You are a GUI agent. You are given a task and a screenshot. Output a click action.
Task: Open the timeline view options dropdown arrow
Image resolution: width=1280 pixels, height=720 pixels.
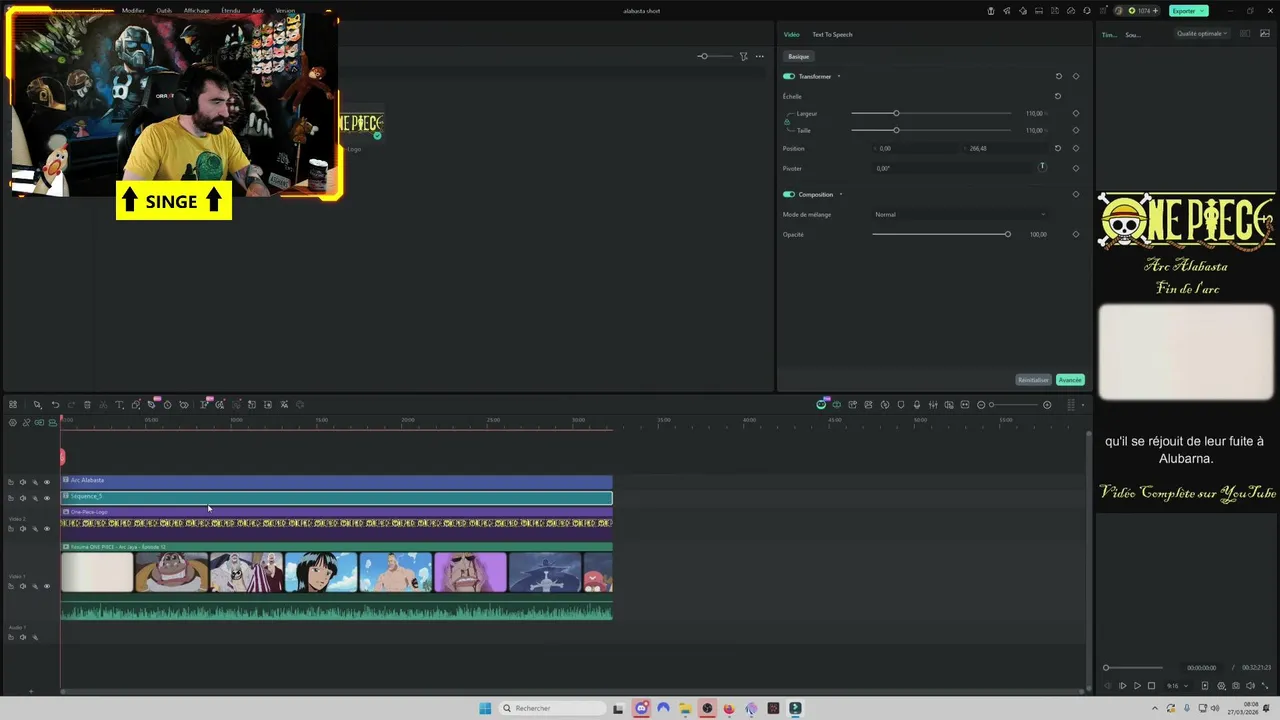pyautogui.click(x=1083, y=405)
